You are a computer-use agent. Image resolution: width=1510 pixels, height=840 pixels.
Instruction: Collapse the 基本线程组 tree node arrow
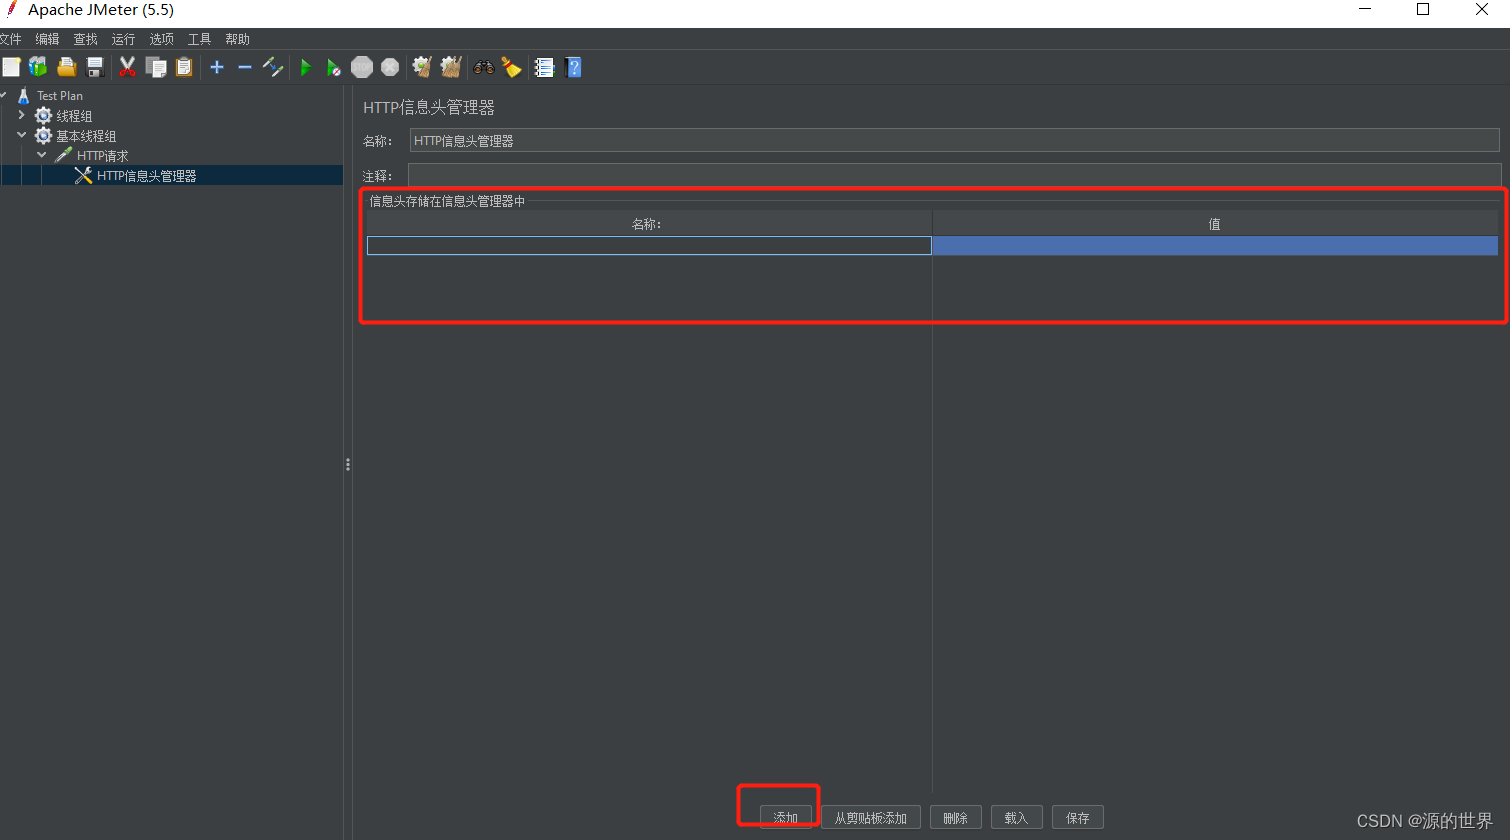22,135
